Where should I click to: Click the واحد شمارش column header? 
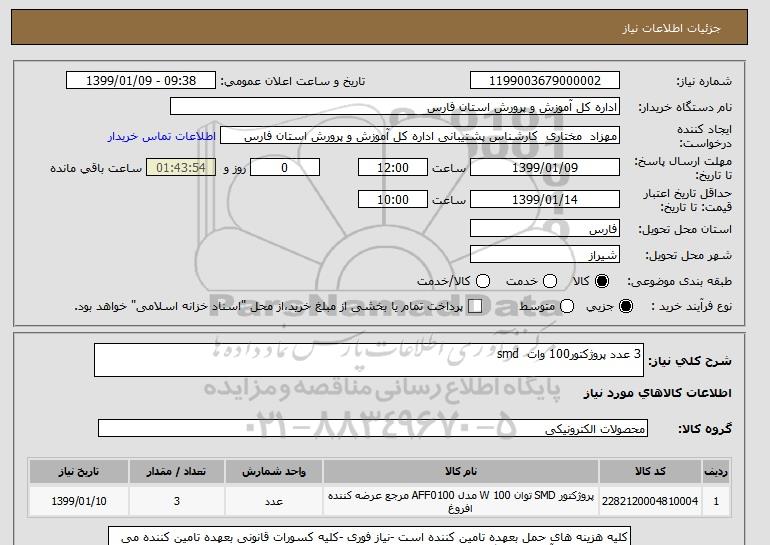tap(274, 471)
